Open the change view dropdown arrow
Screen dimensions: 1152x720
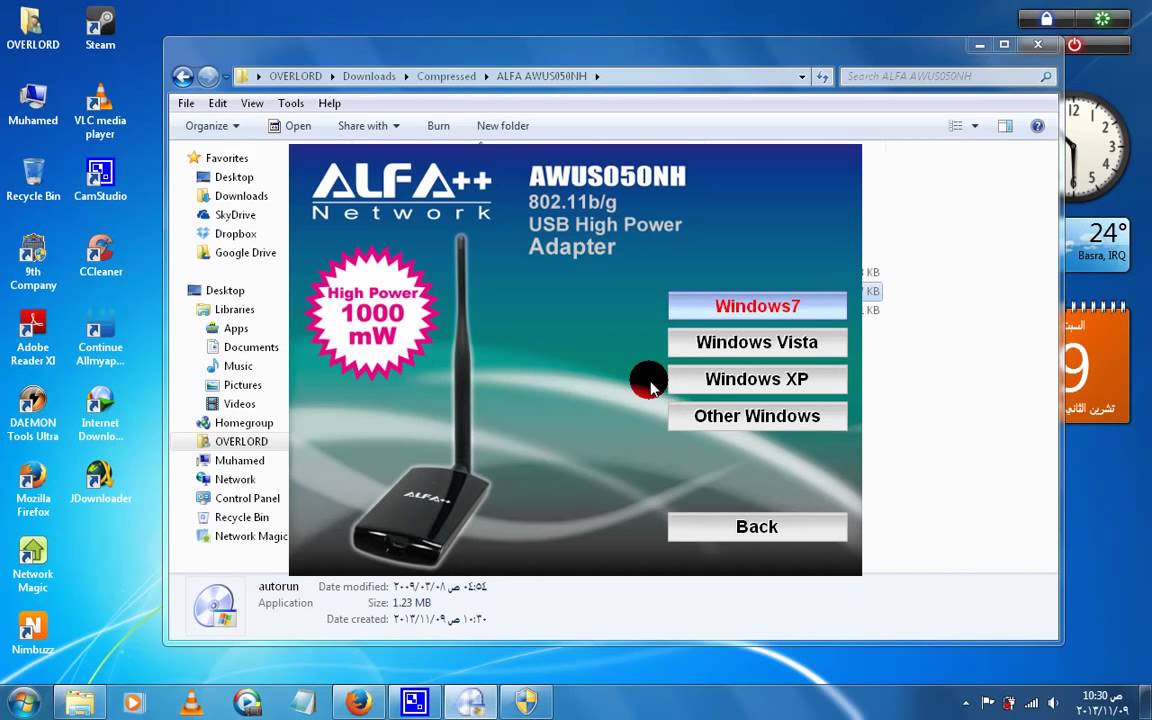975,126
